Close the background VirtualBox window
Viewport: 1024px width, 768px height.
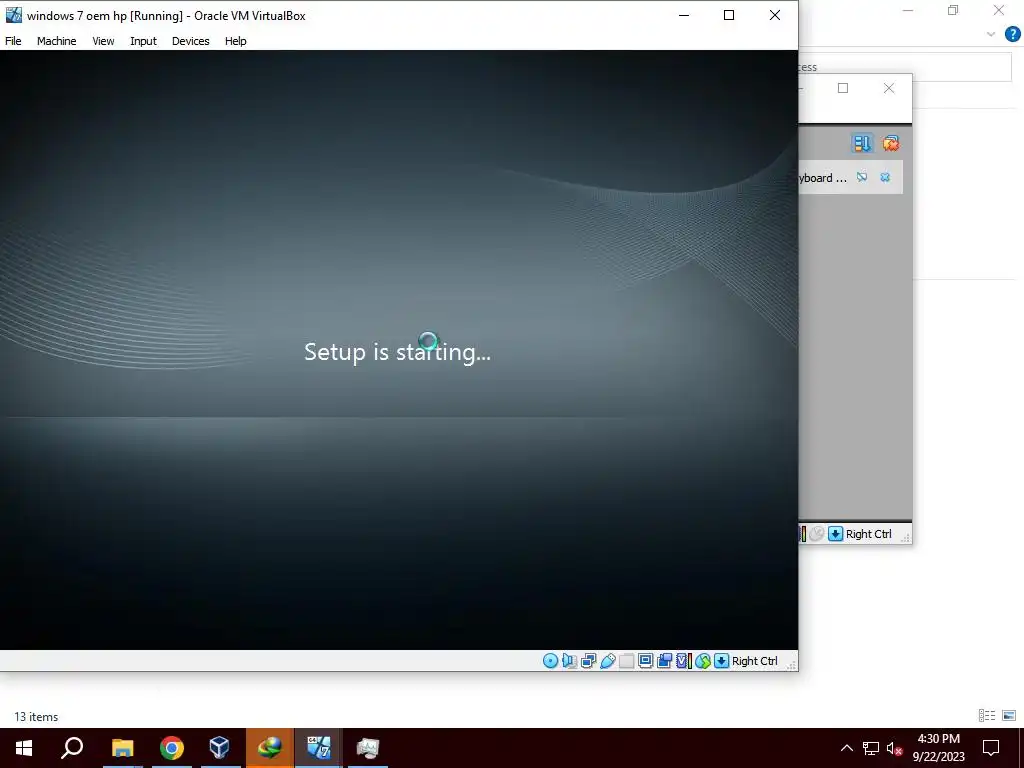point(889,88)
